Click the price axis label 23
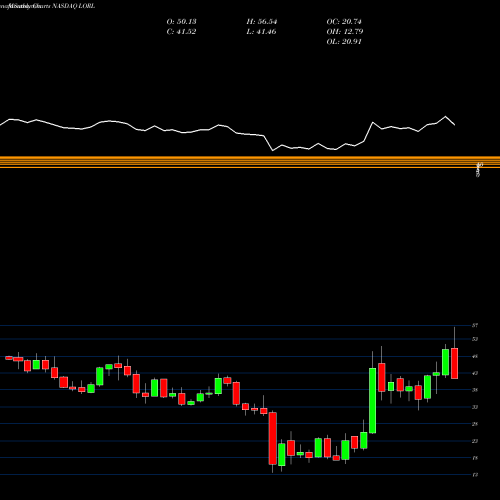The width and height of the screenshot is (500, 500). [475, 441]
